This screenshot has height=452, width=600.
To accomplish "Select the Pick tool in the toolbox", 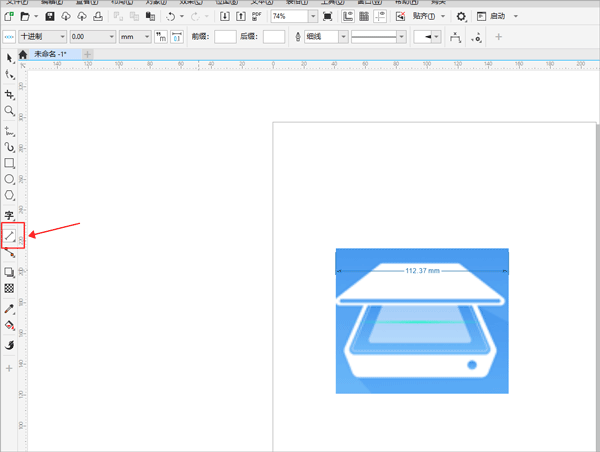I will click(x=9, y=59).
